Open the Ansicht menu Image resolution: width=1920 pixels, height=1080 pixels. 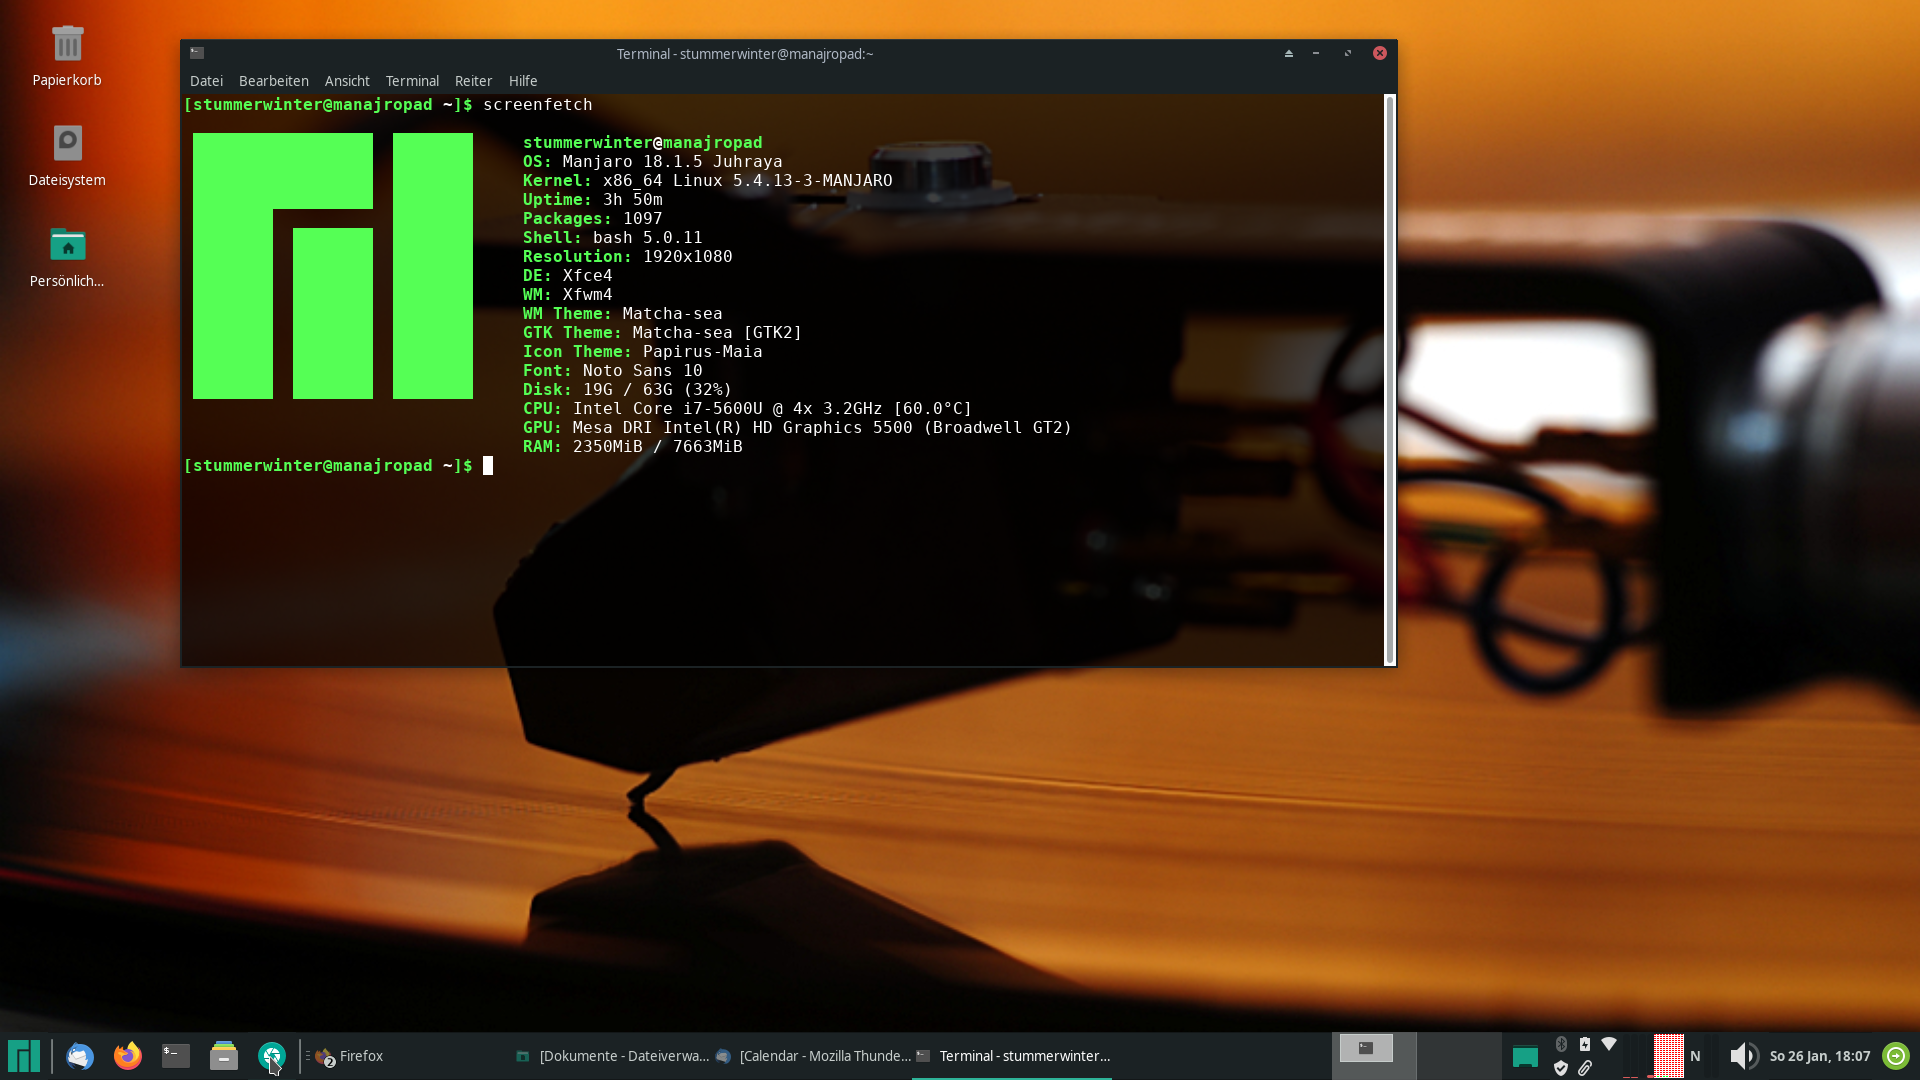(x=347, y=81)
